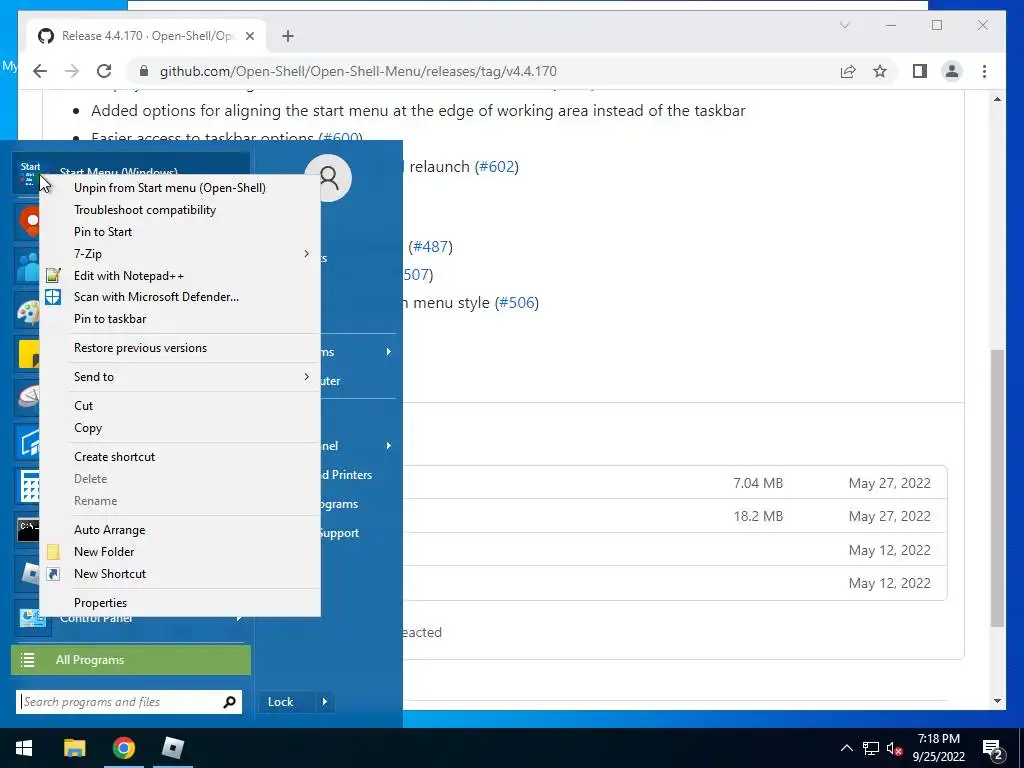Click the Notepad++ icon in context menu
Viewport: 1024px width, 768px height.
53,276
